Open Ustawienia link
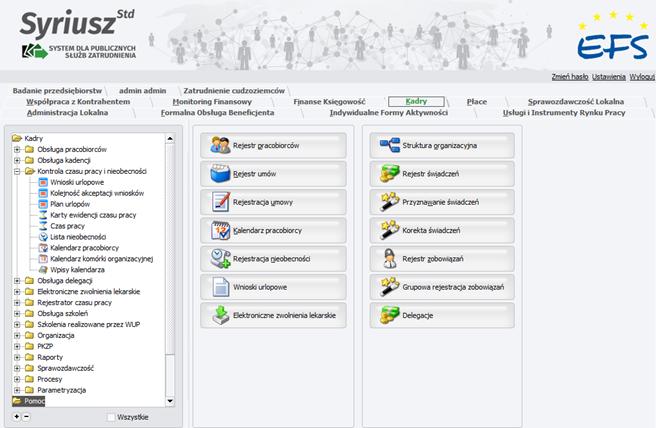 [609, 77]
